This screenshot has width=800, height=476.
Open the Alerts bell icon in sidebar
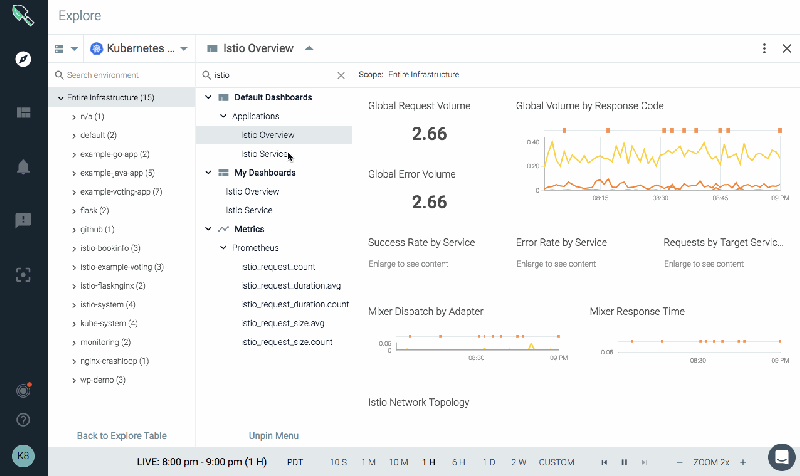tap(23, 167)
